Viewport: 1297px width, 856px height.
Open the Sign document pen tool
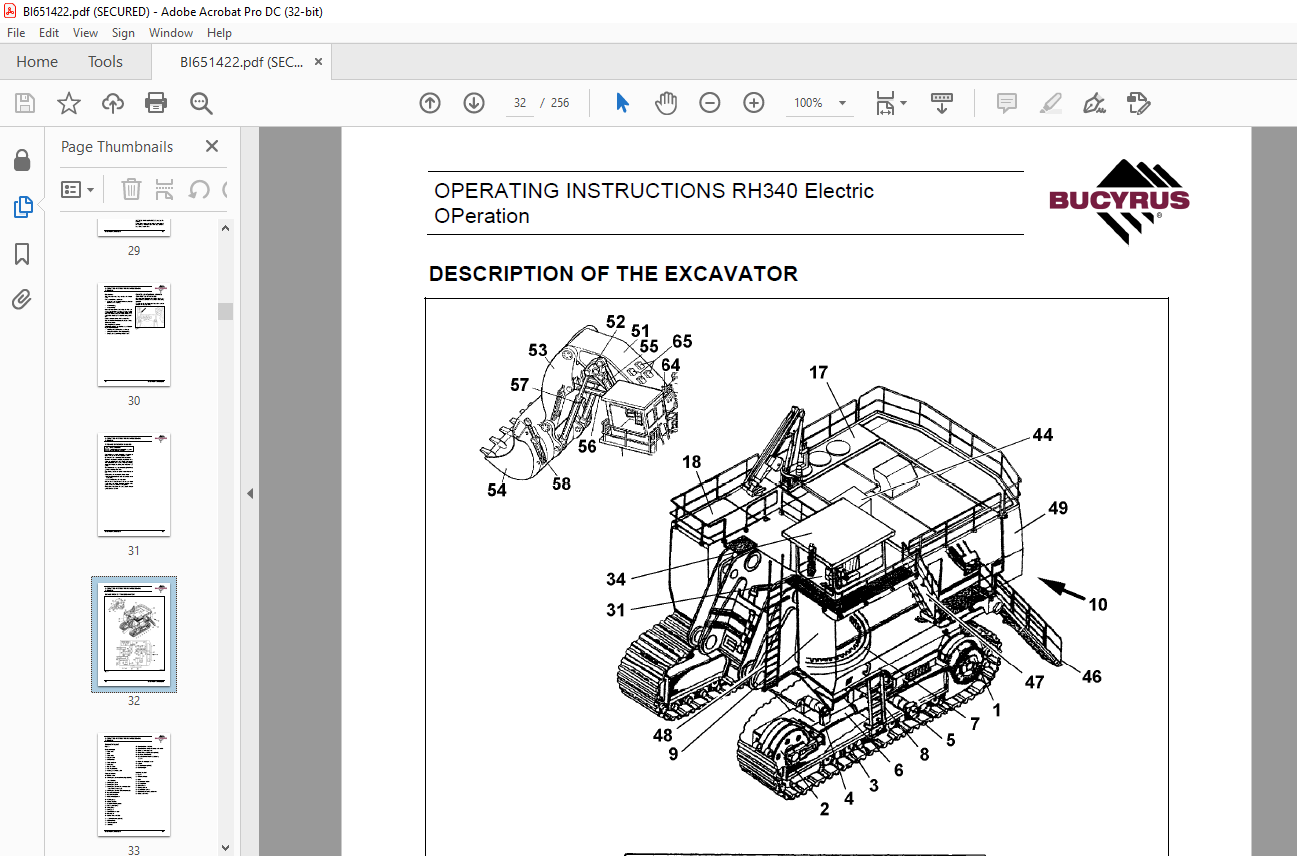[1094, 103]
